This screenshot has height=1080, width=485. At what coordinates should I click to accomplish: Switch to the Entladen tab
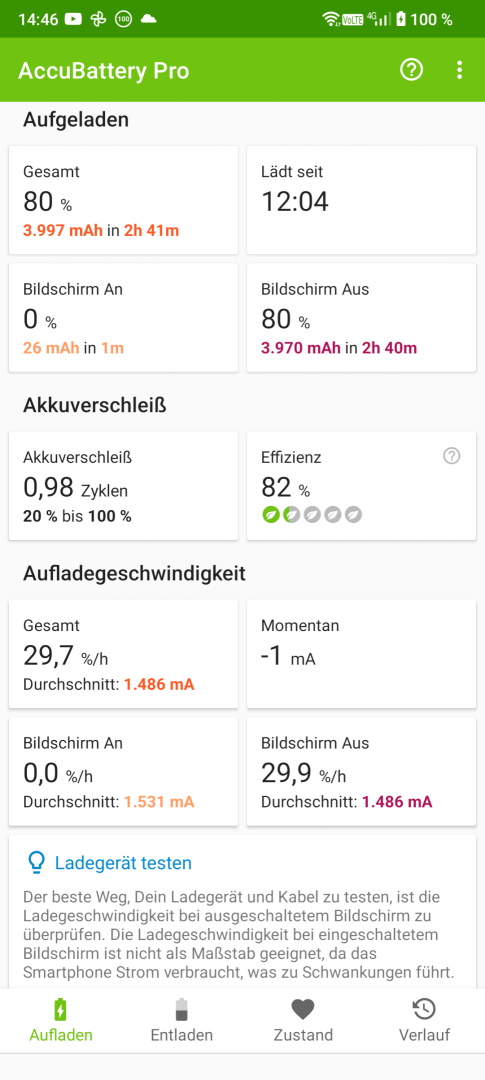tap(181, 1020)
